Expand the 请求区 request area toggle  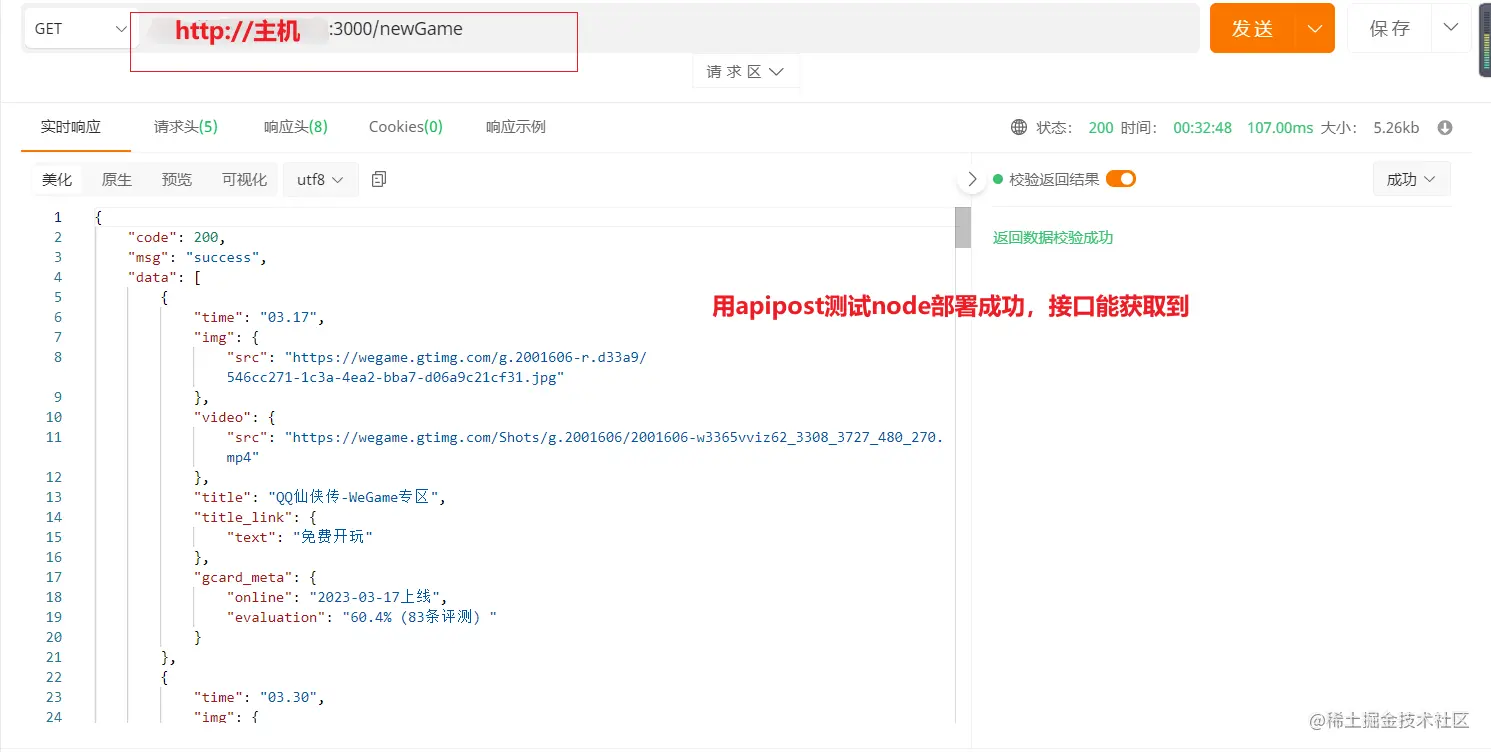point(746,72)
